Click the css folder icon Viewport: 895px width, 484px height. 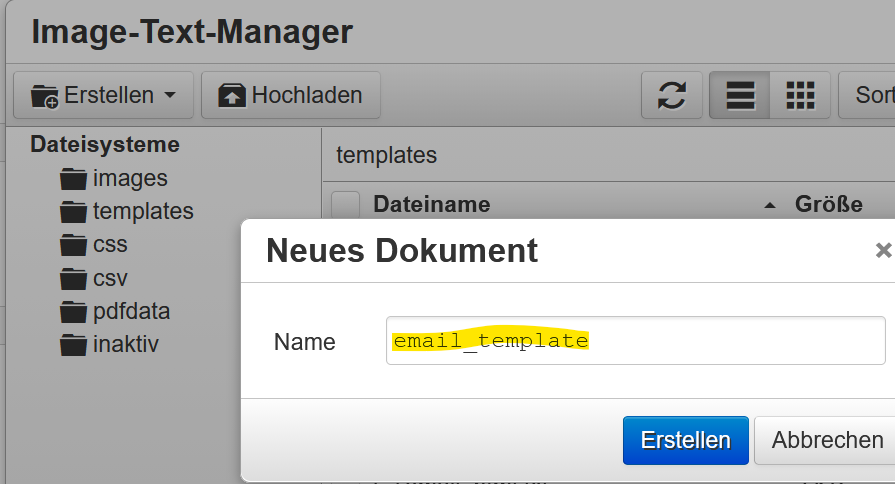[74, 245]
